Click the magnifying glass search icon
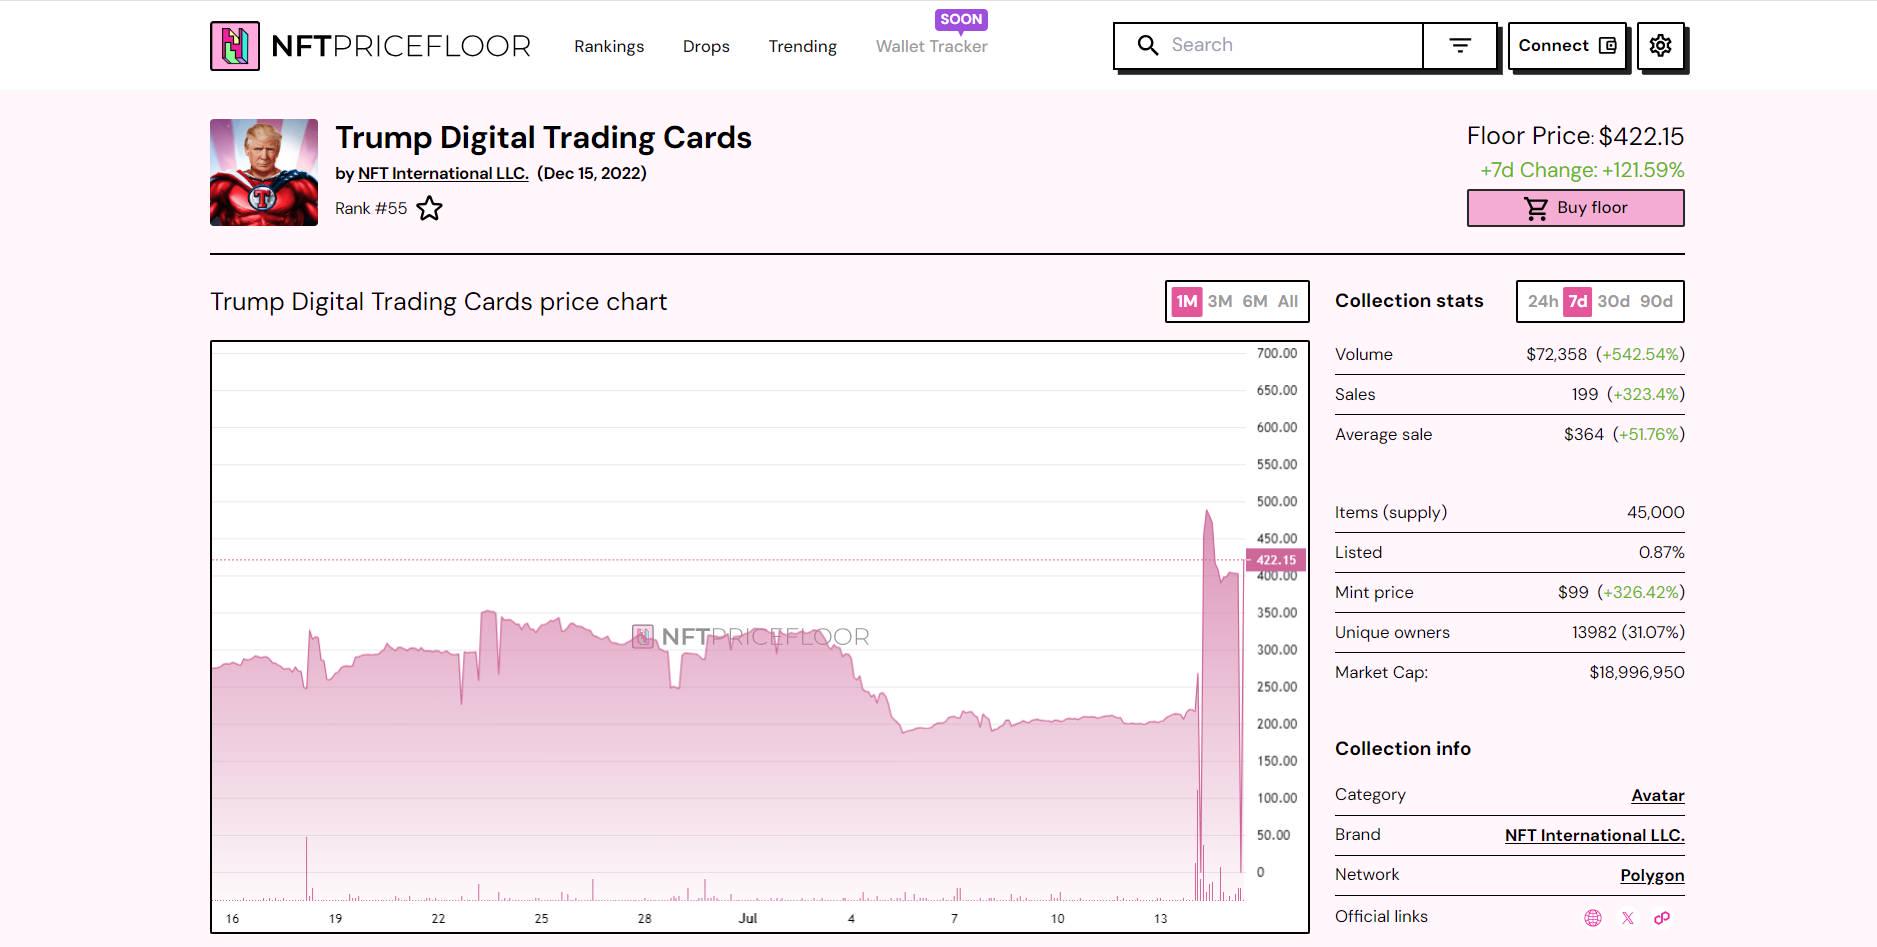 coord(1148,46)
